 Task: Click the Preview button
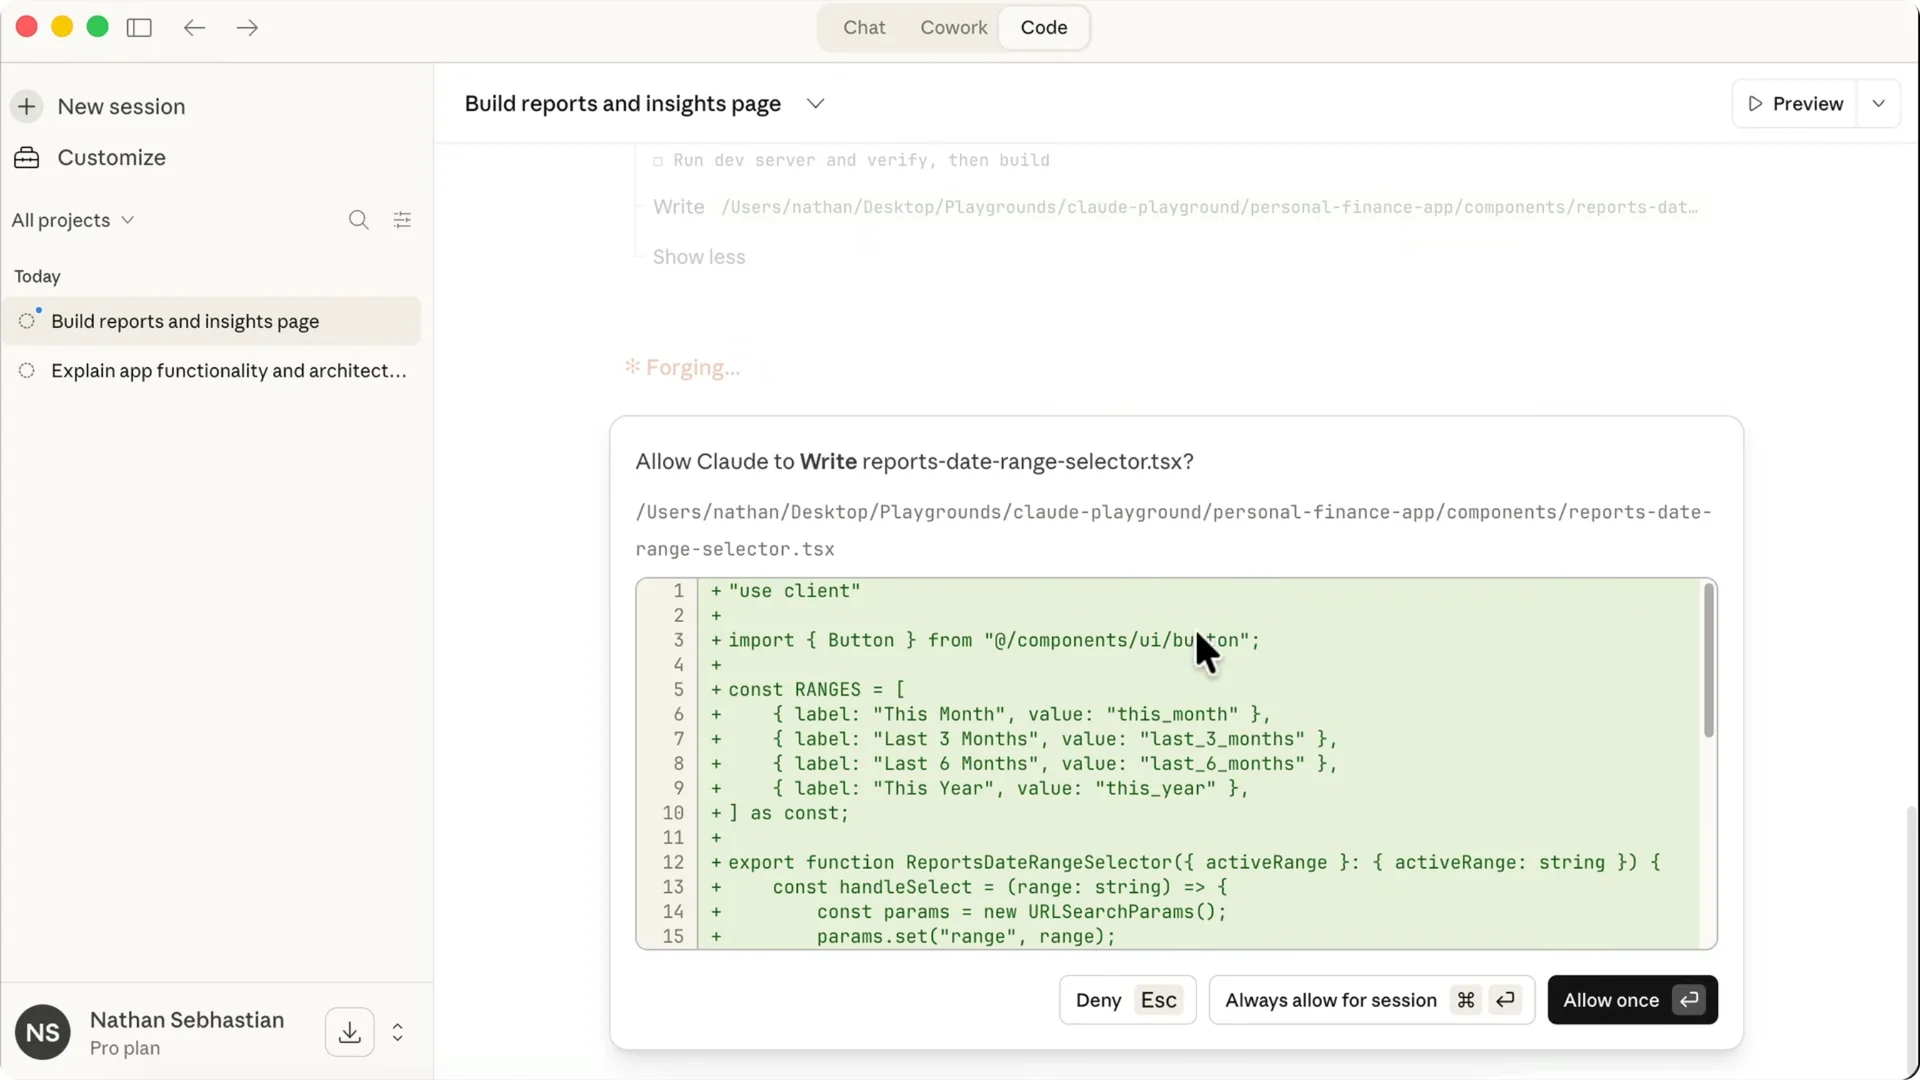[1795, 104]
